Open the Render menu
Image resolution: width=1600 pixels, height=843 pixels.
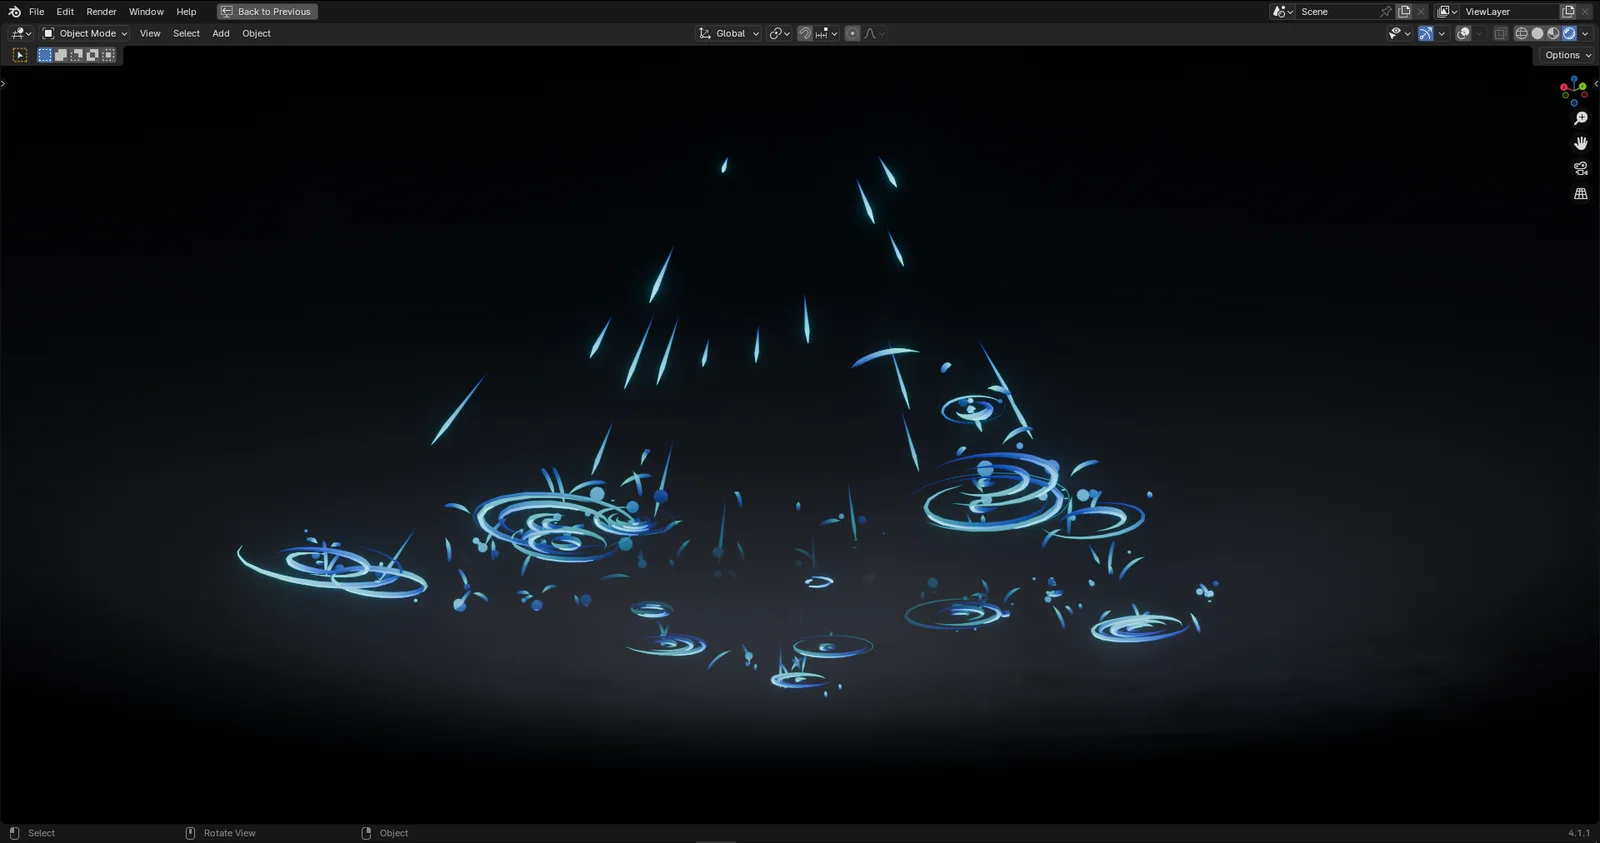(x=101, y=12)
